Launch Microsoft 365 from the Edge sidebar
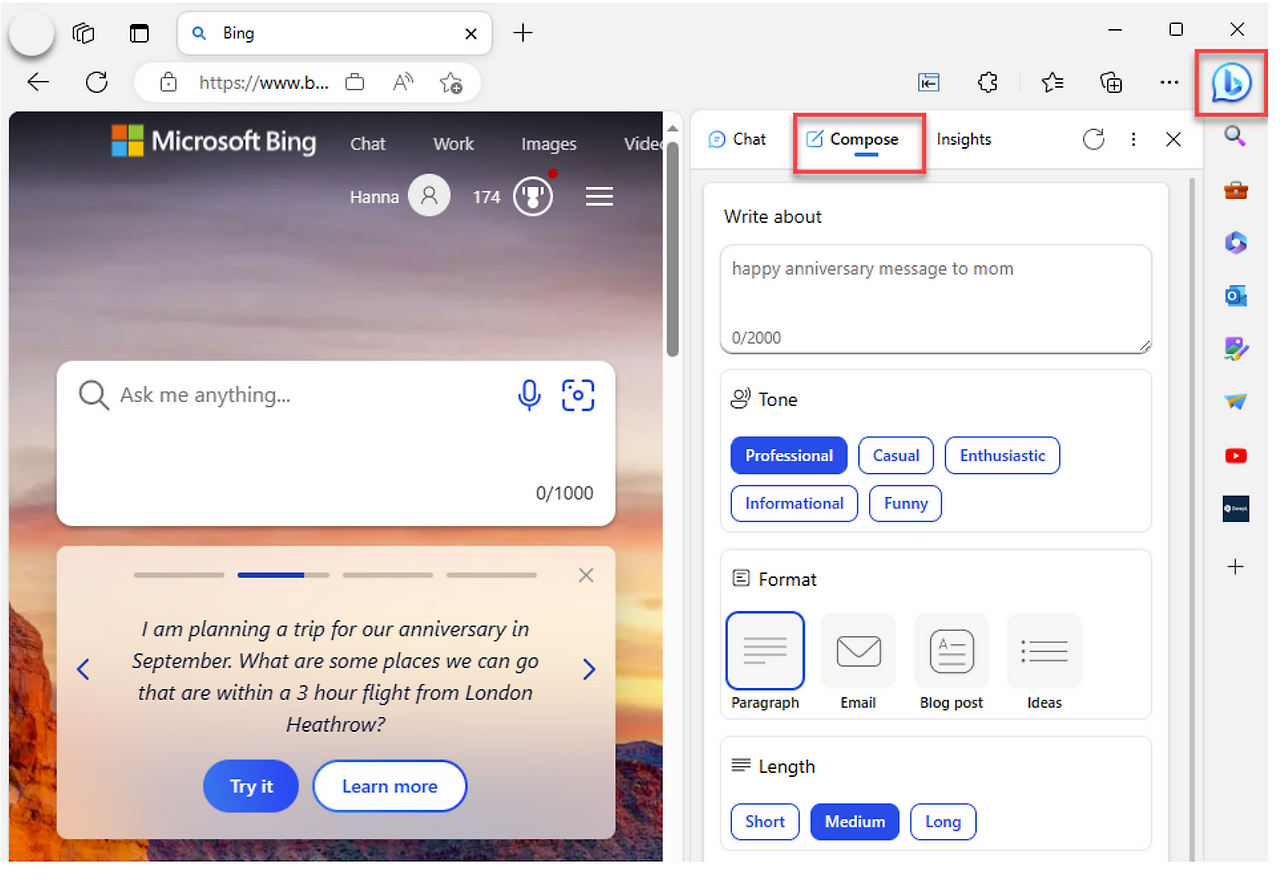1280x879 pixels. click(x=1236, y=243)
